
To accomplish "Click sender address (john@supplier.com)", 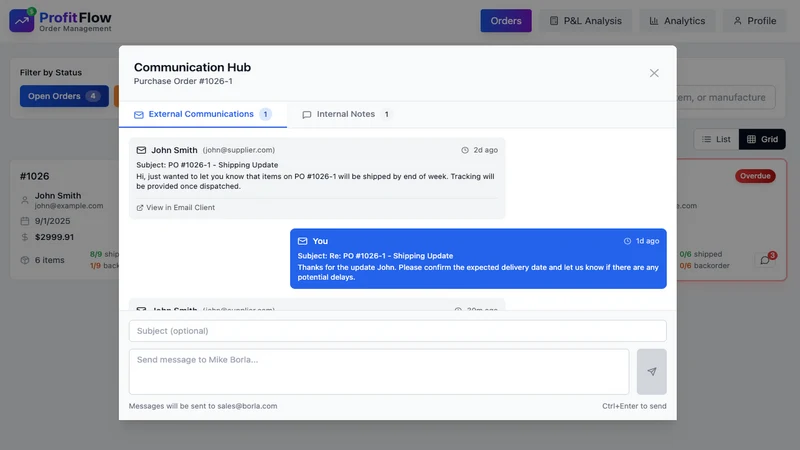I will tap(239, 150).
